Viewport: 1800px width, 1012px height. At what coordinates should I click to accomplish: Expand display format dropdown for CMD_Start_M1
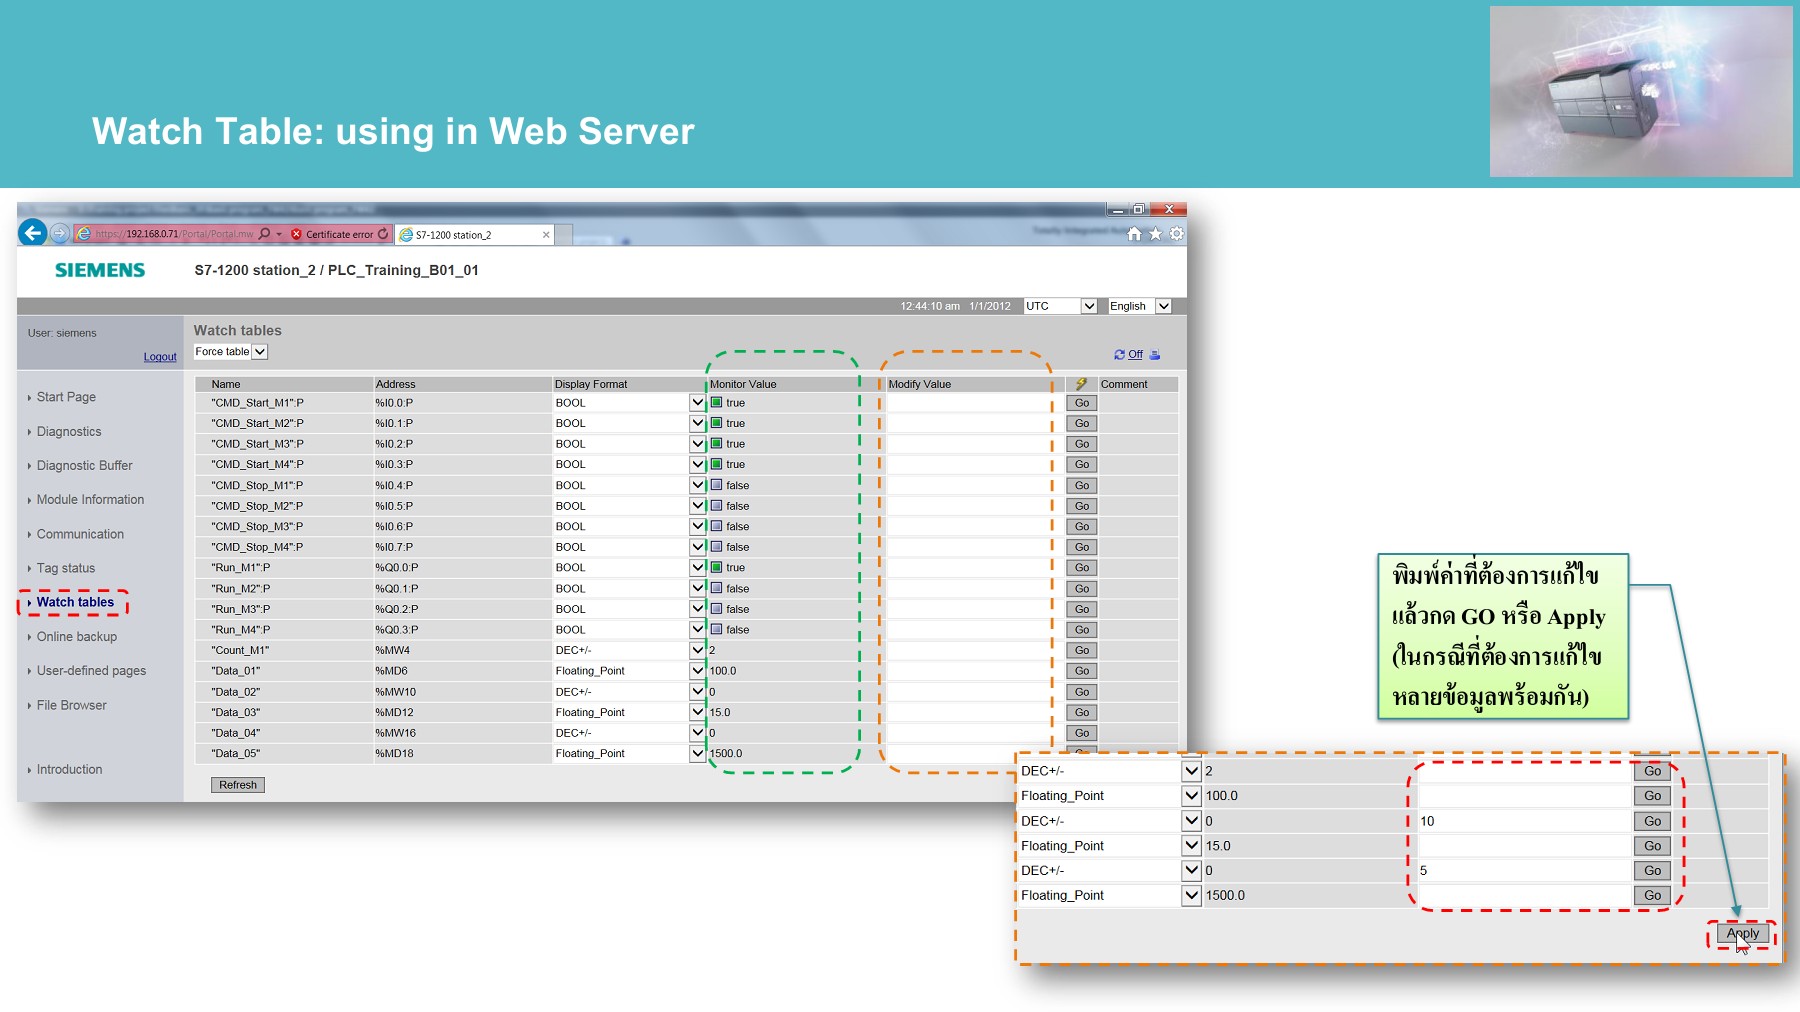tap(697, 403)
